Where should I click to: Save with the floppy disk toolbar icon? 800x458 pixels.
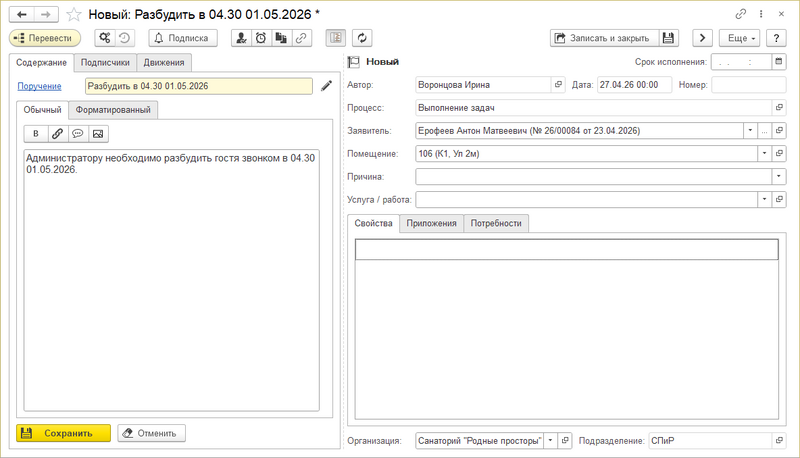coord(668,38)
